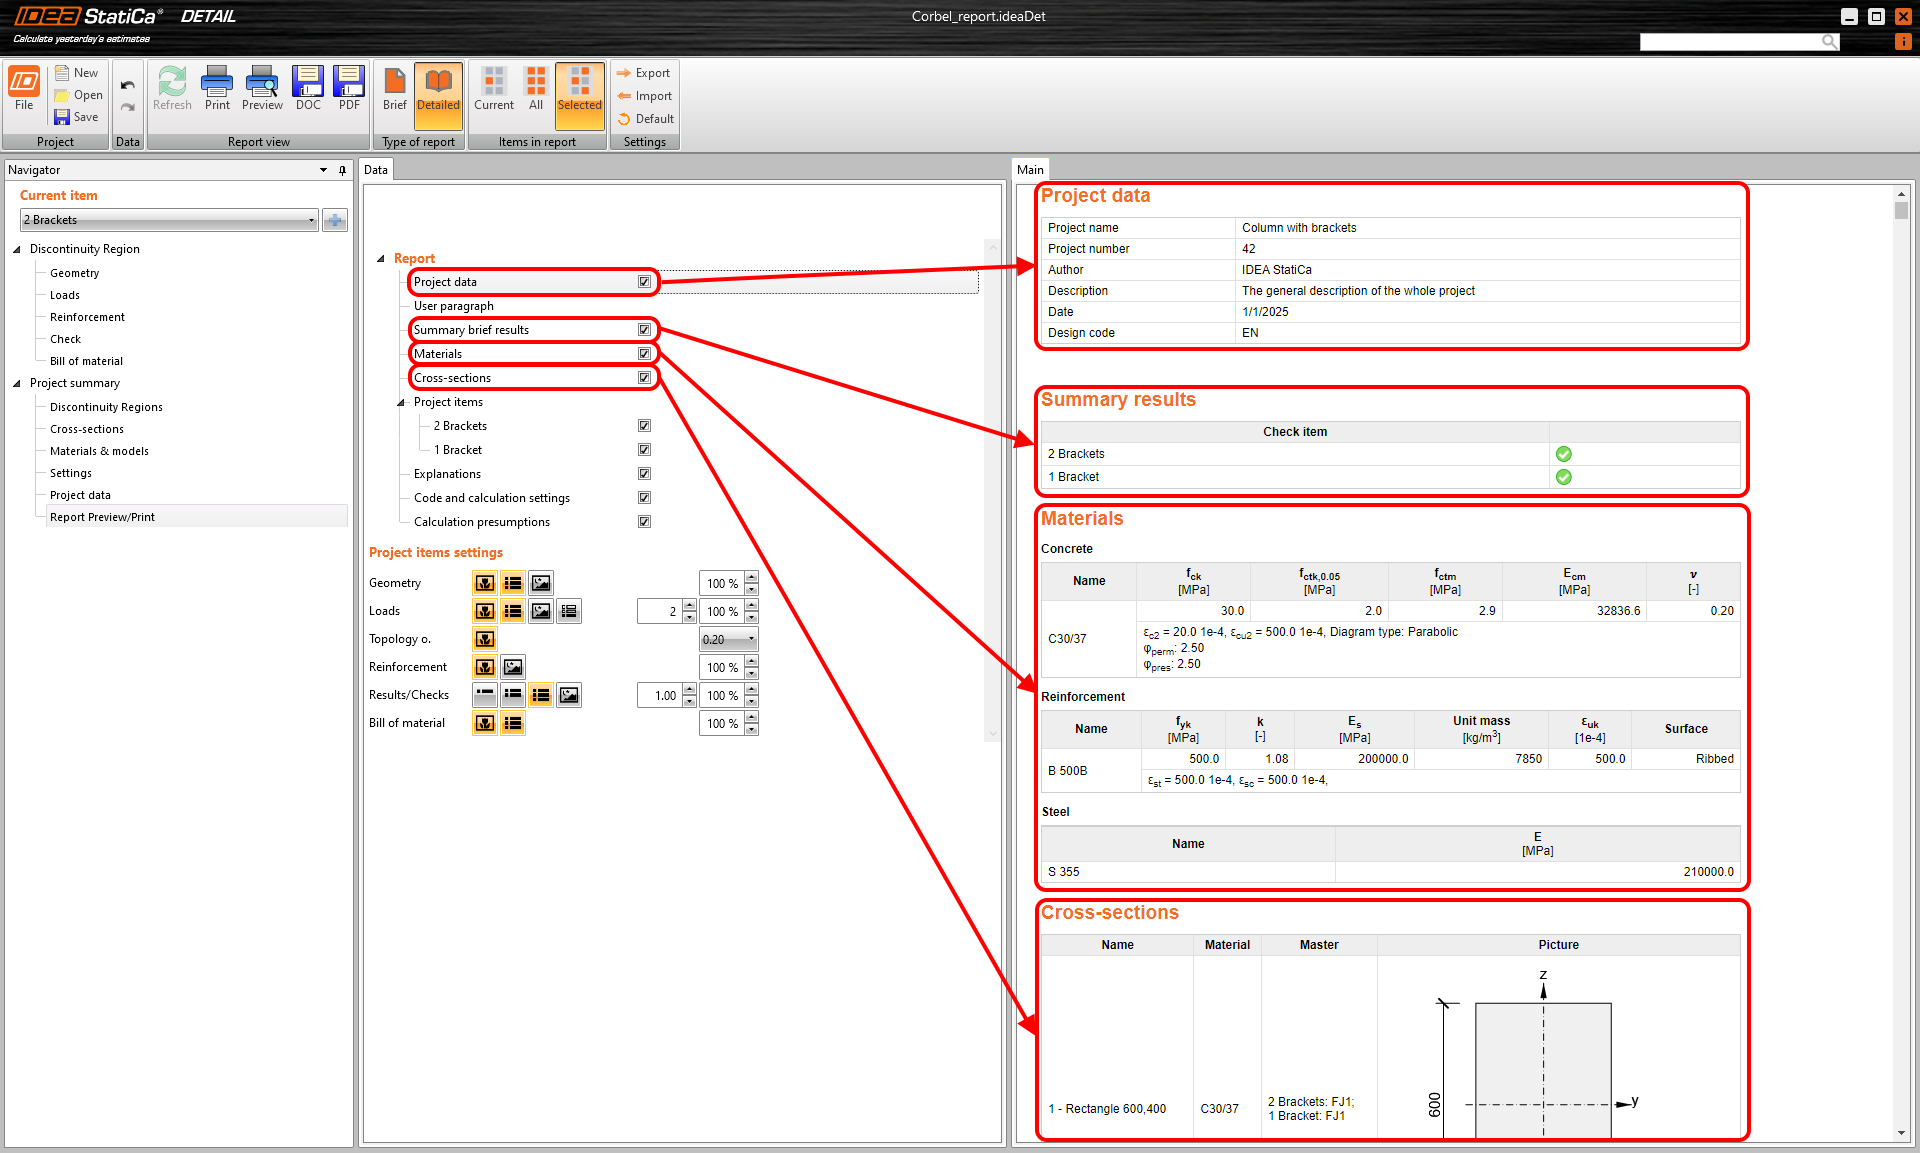This screenshot has width=1920, height=1153.
Task: Select the Brief report type
Action: click(394, 88)
